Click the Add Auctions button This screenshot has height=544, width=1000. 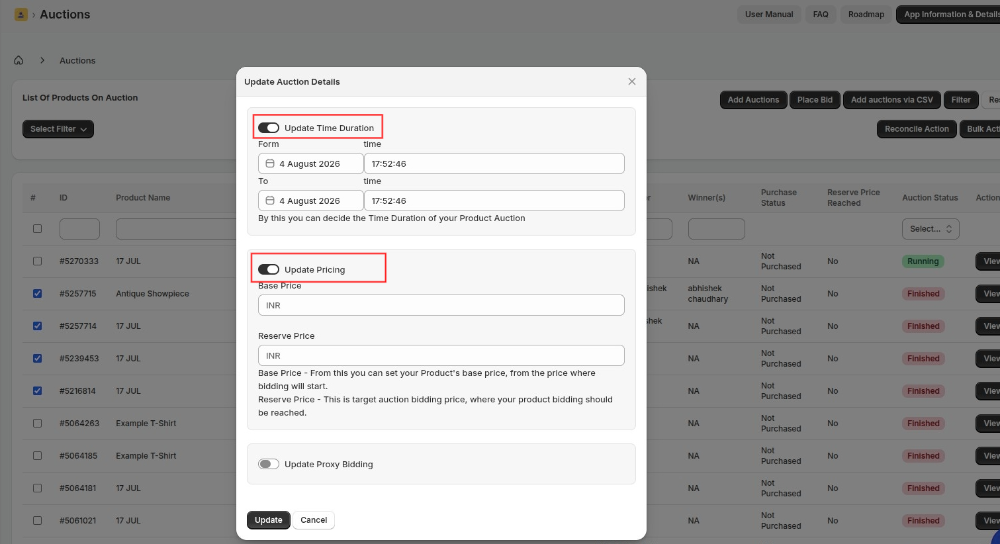tap(753, 99)
